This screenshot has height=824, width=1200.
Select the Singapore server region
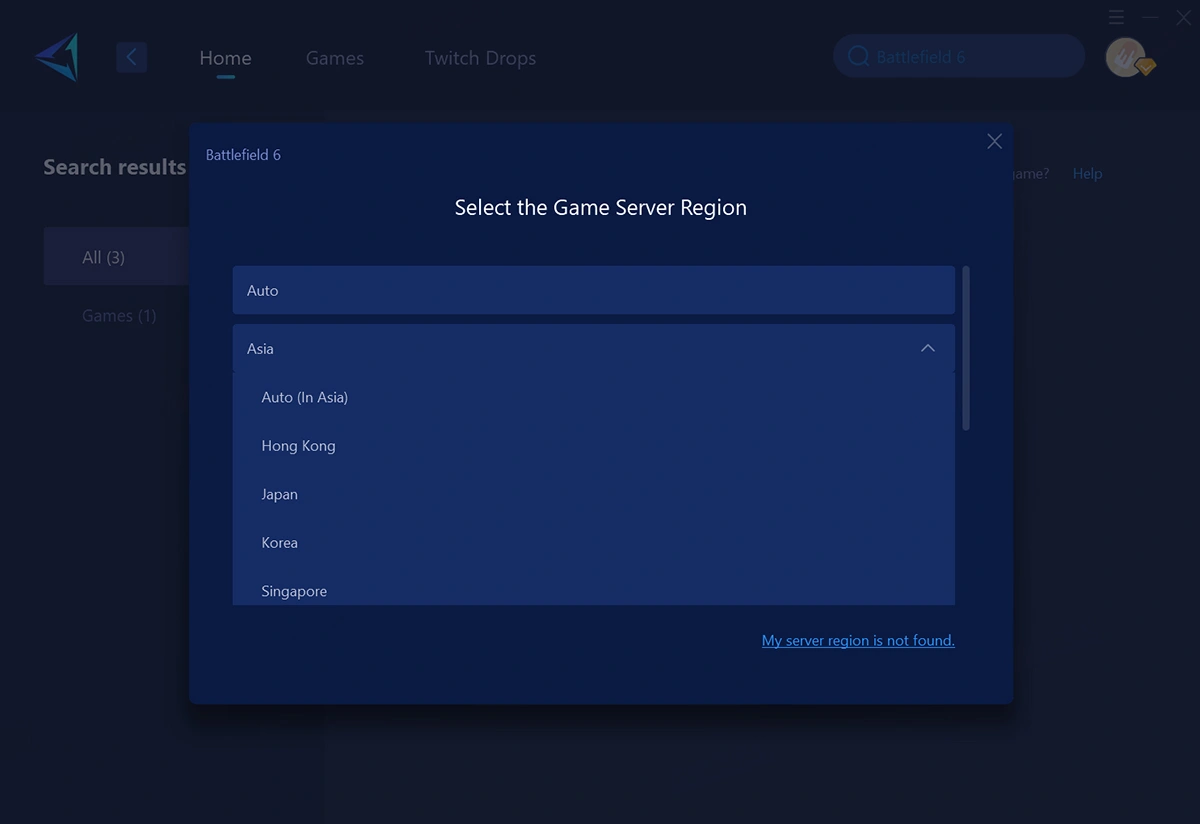[293, 591]
